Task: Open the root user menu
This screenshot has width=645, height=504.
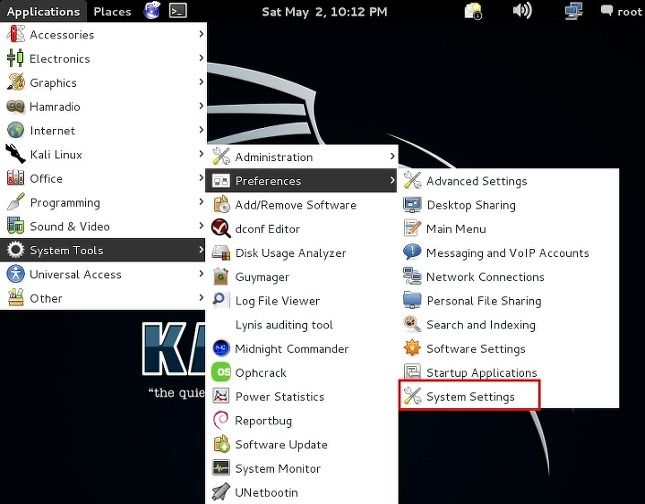Action: (621, 12)
